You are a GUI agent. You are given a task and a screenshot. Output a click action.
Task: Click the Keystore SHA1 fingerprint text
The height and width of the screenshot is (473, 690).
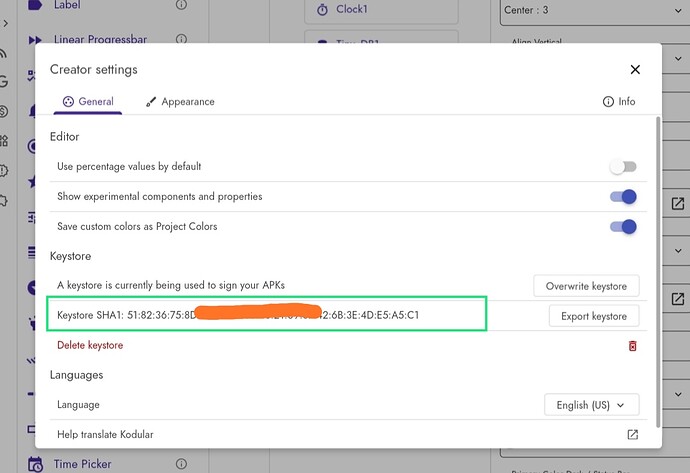point(238,315)
